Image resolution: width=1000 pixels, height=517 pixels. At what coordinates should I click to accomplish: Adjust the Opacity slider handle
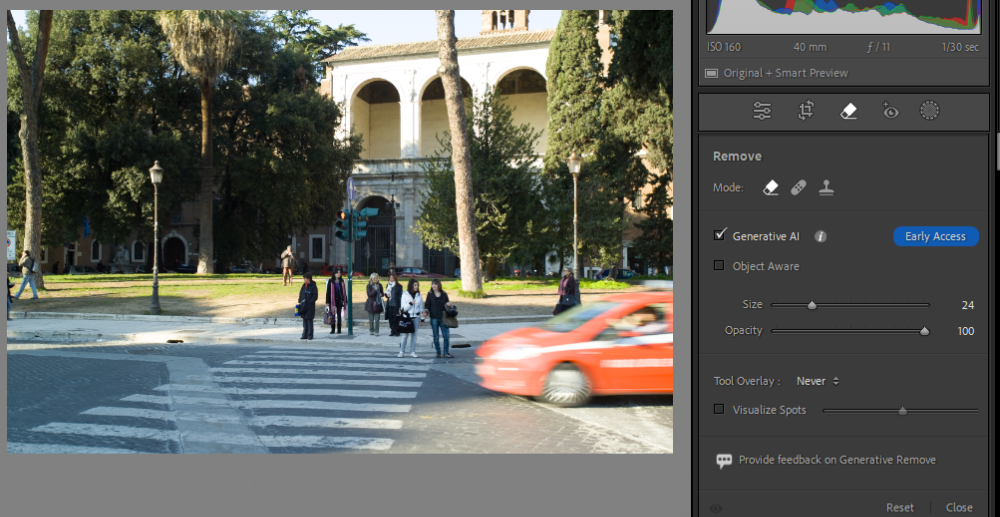point(925,331)
